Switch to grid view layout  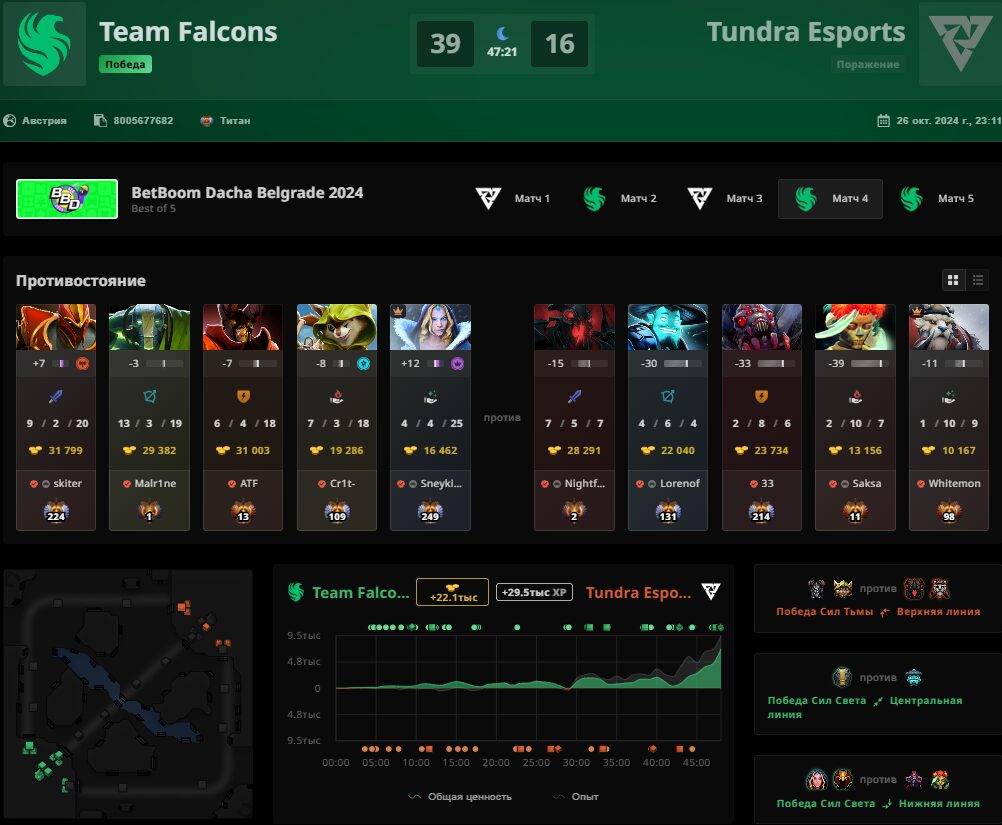tap(953, 280)
